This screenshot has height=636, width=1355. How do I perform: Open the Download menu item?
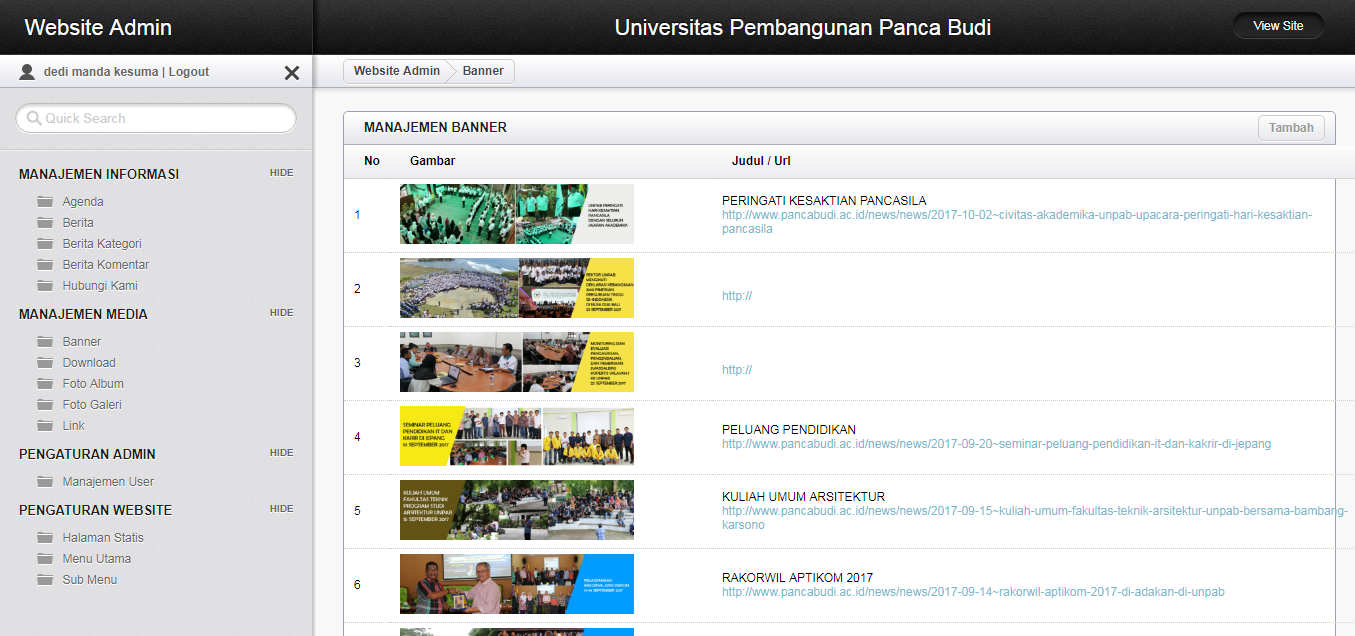89,363
